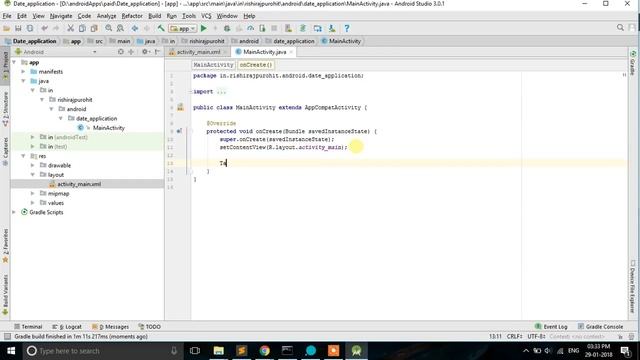Collapse the layout folder
640x360 pixels.
[x=33, y=175]
